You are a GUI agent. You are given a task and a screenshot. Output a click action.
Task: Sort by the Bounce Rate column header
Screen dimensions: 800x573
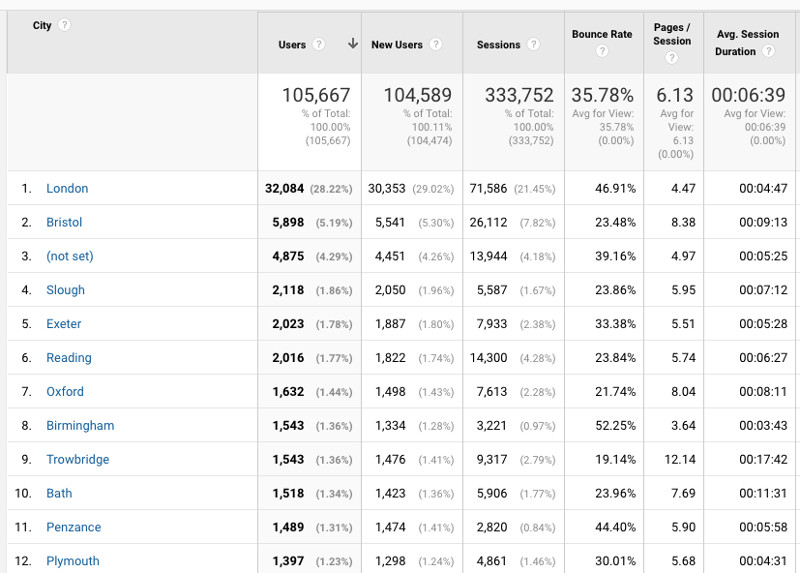[602, 34]
